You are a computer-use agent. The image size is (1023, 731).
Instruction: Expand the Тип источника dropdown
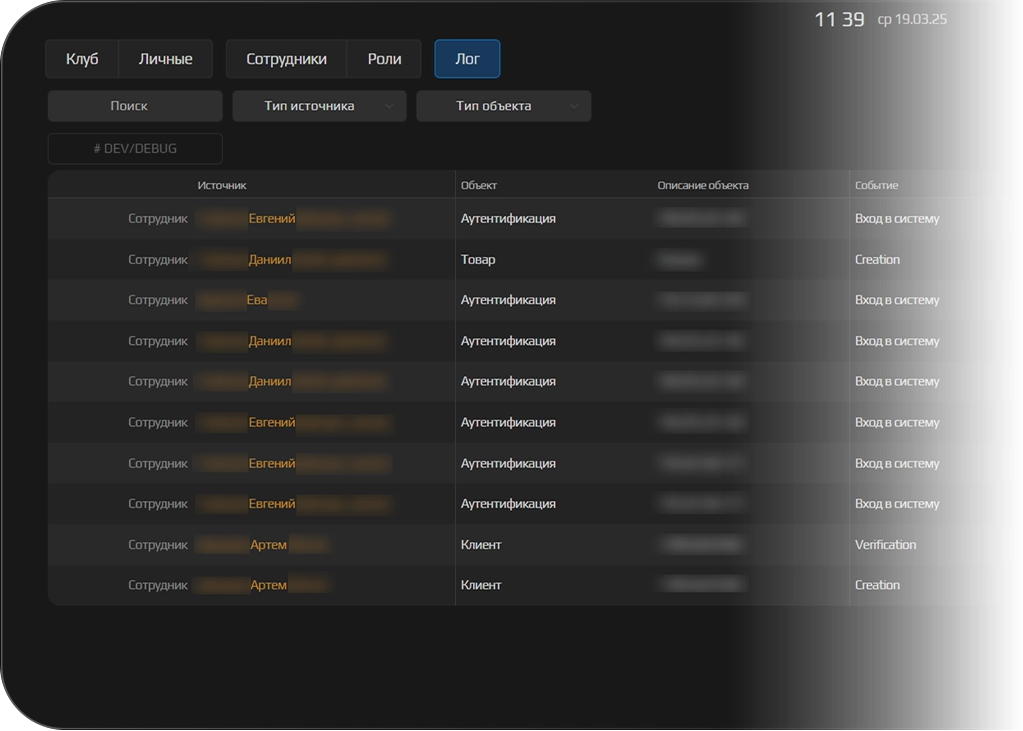(319, 106)
